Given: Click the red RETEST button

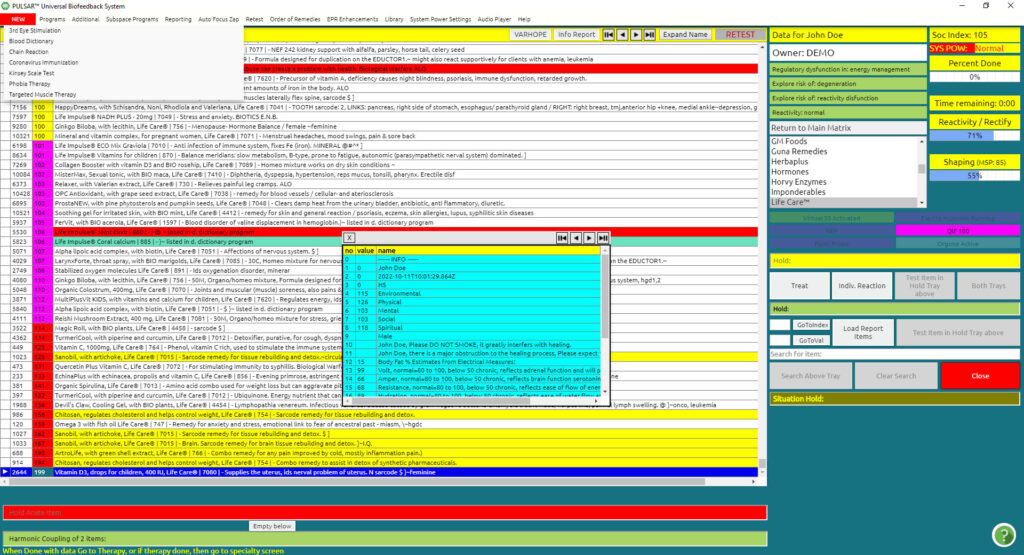Looking at the screenshot, I should [739, 35].
